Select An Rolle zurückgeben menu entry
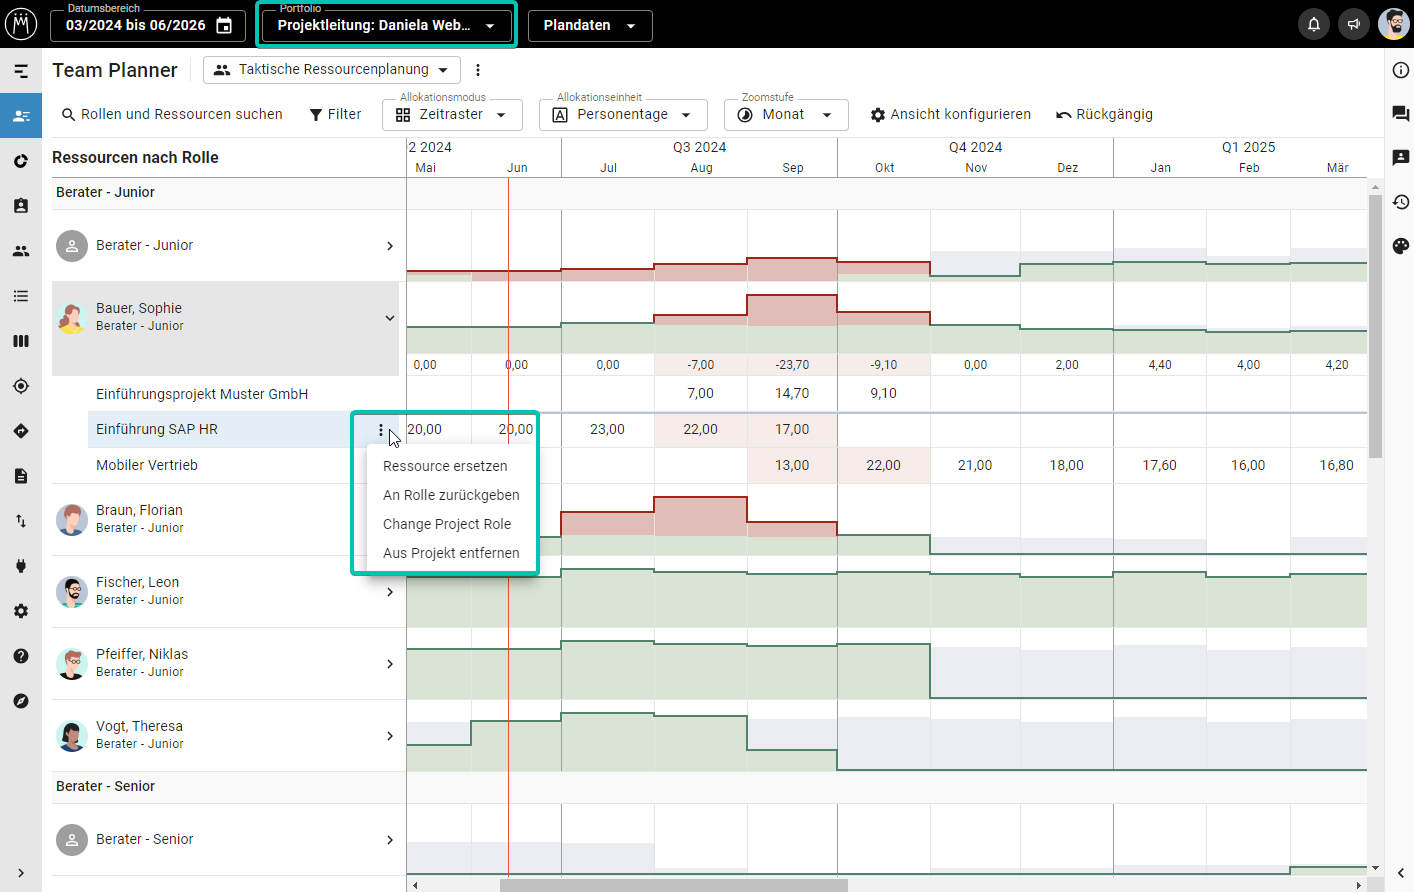Image resolution: width=1414 pixels, height=892 pixels. [451, 495]
